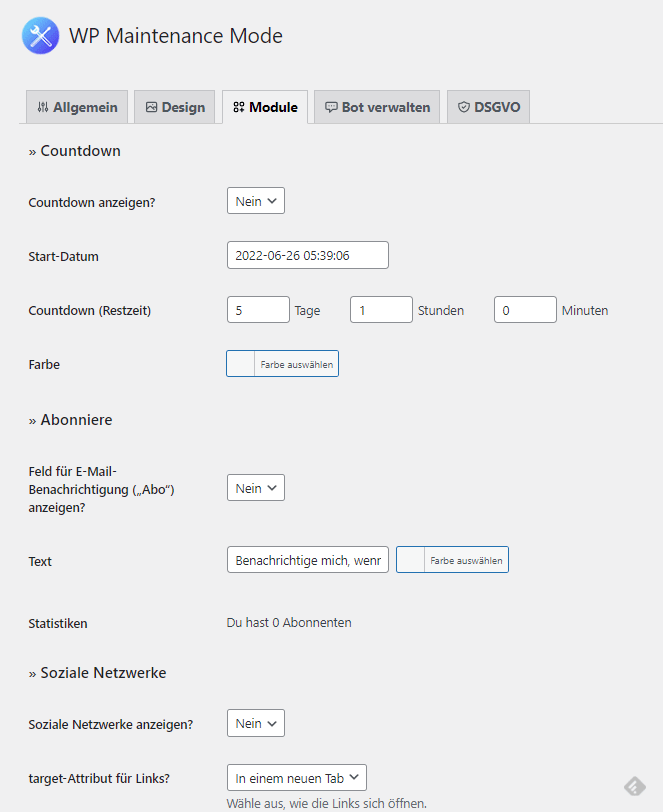Image resolution: width=663 pixels, height=812 pixels.
Task: Click the modules grid icon
Action: (x=239, y=107)
